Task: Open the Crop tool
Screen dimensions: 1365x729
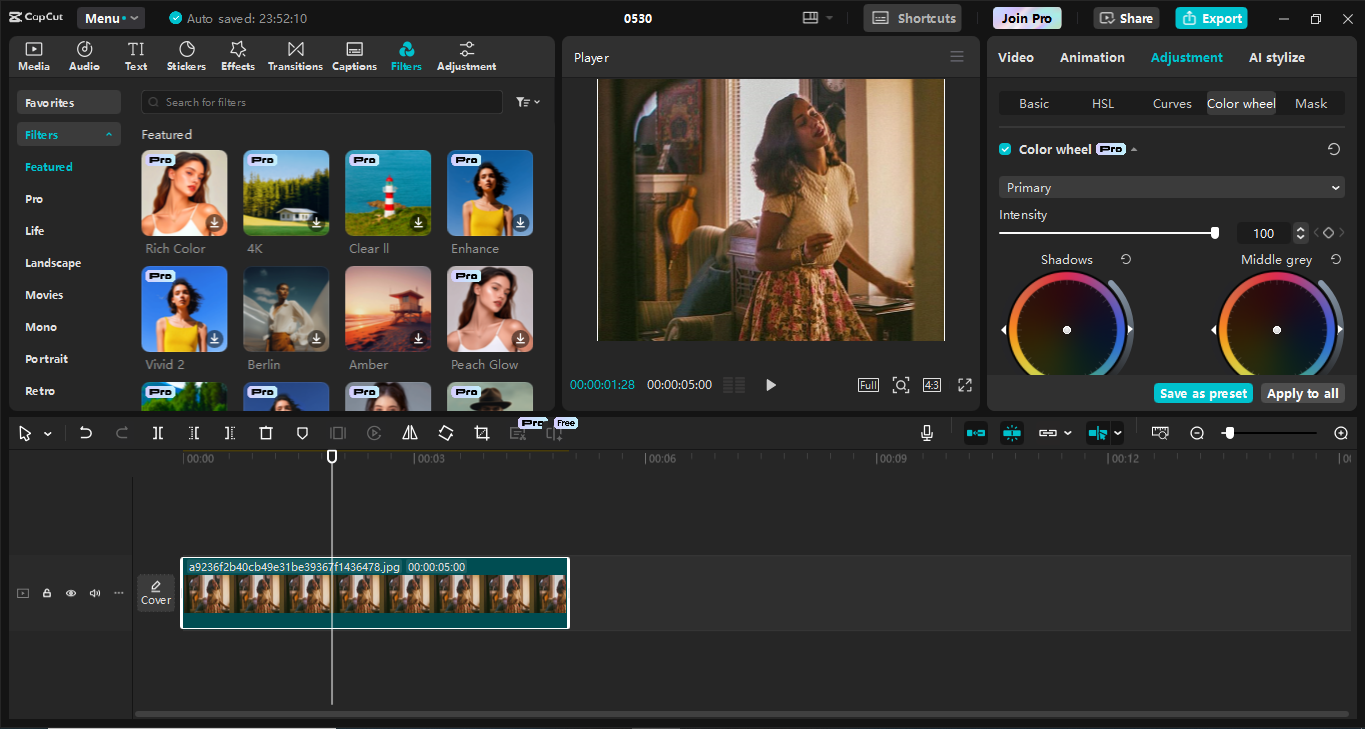Action: coord(481,432)
